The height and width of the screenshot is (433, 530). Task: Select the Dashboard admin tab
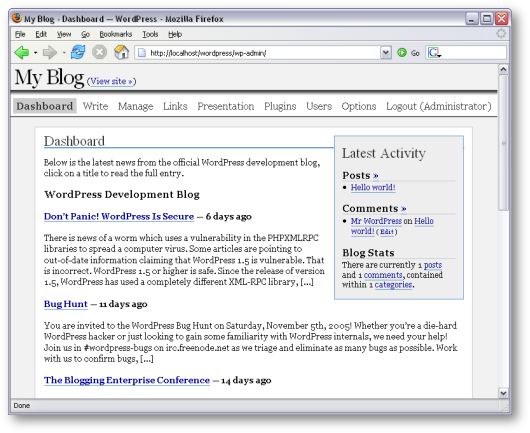coord(45,106)
